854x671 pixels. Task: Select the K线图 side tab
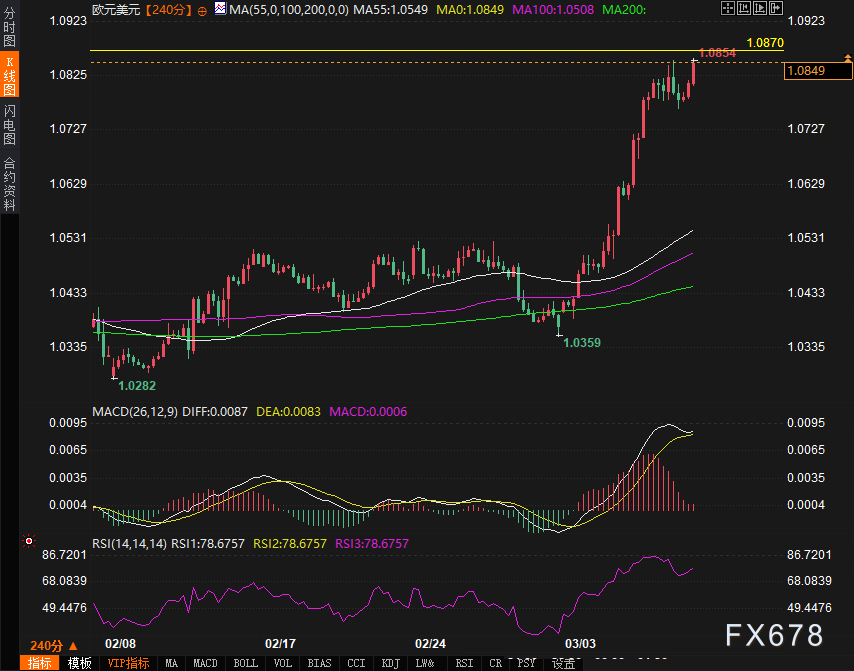coord(9,75)
